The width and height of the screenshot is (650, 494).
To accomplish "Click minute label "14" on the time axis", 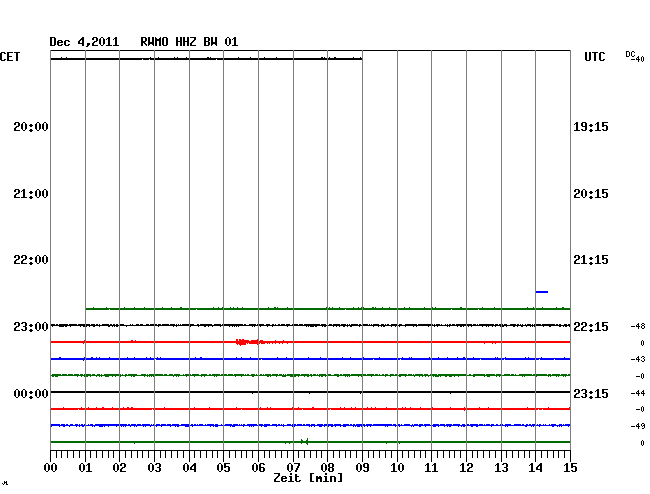I will tap(536, 468).
